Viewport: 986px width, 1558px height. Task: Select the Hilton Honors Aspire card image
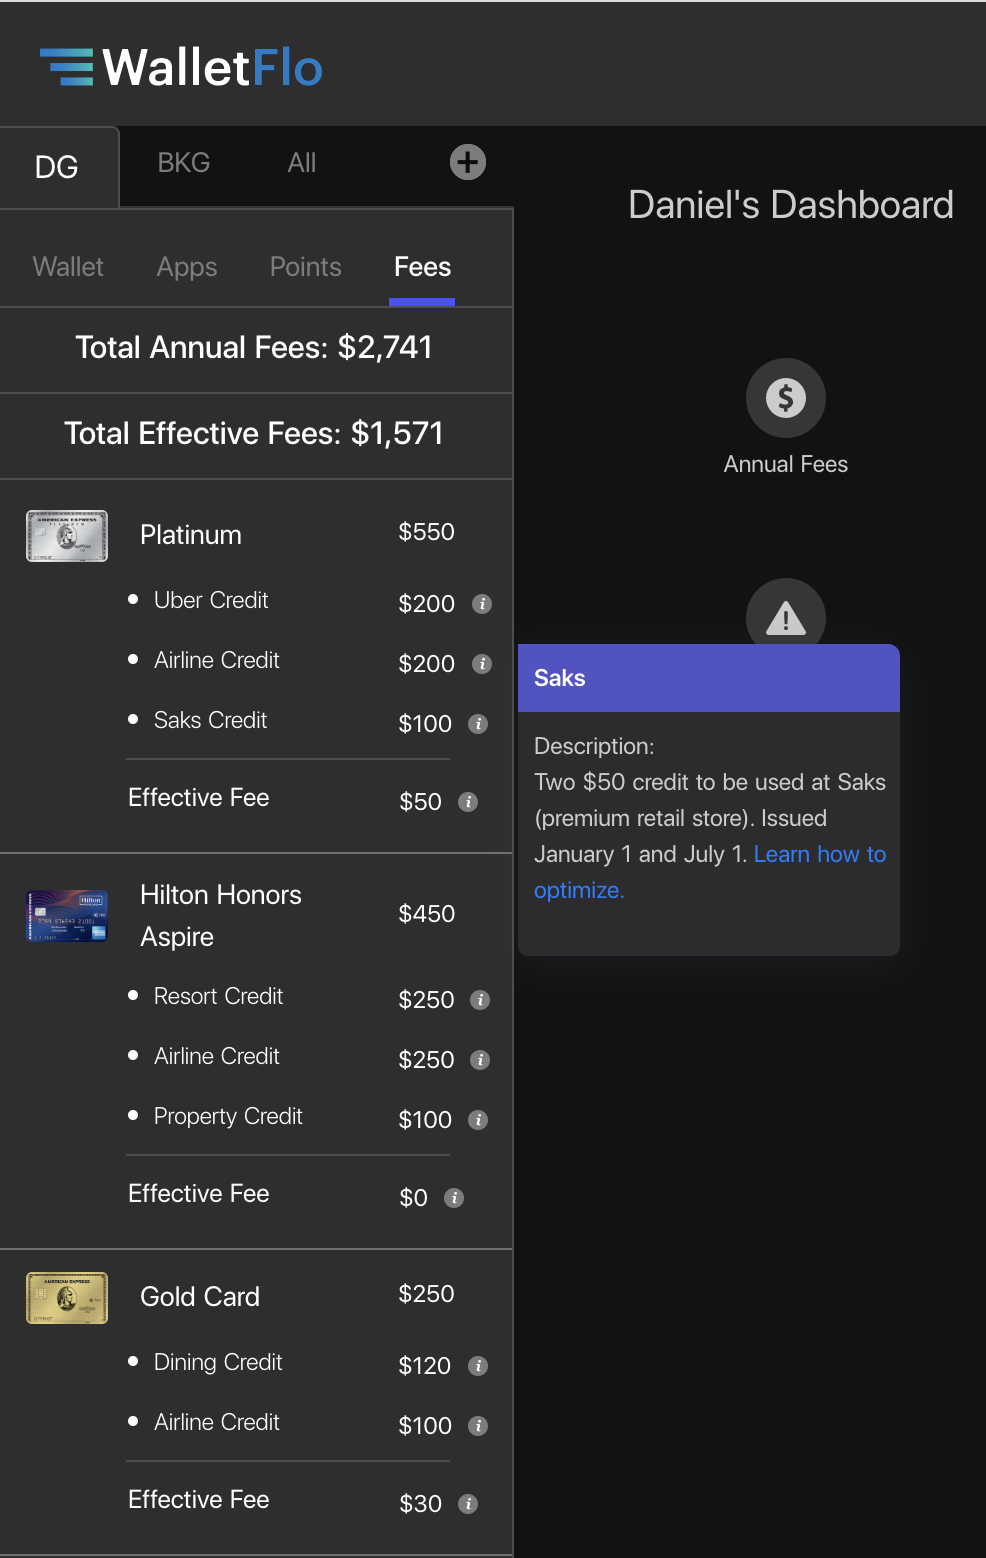coord(67,916)
